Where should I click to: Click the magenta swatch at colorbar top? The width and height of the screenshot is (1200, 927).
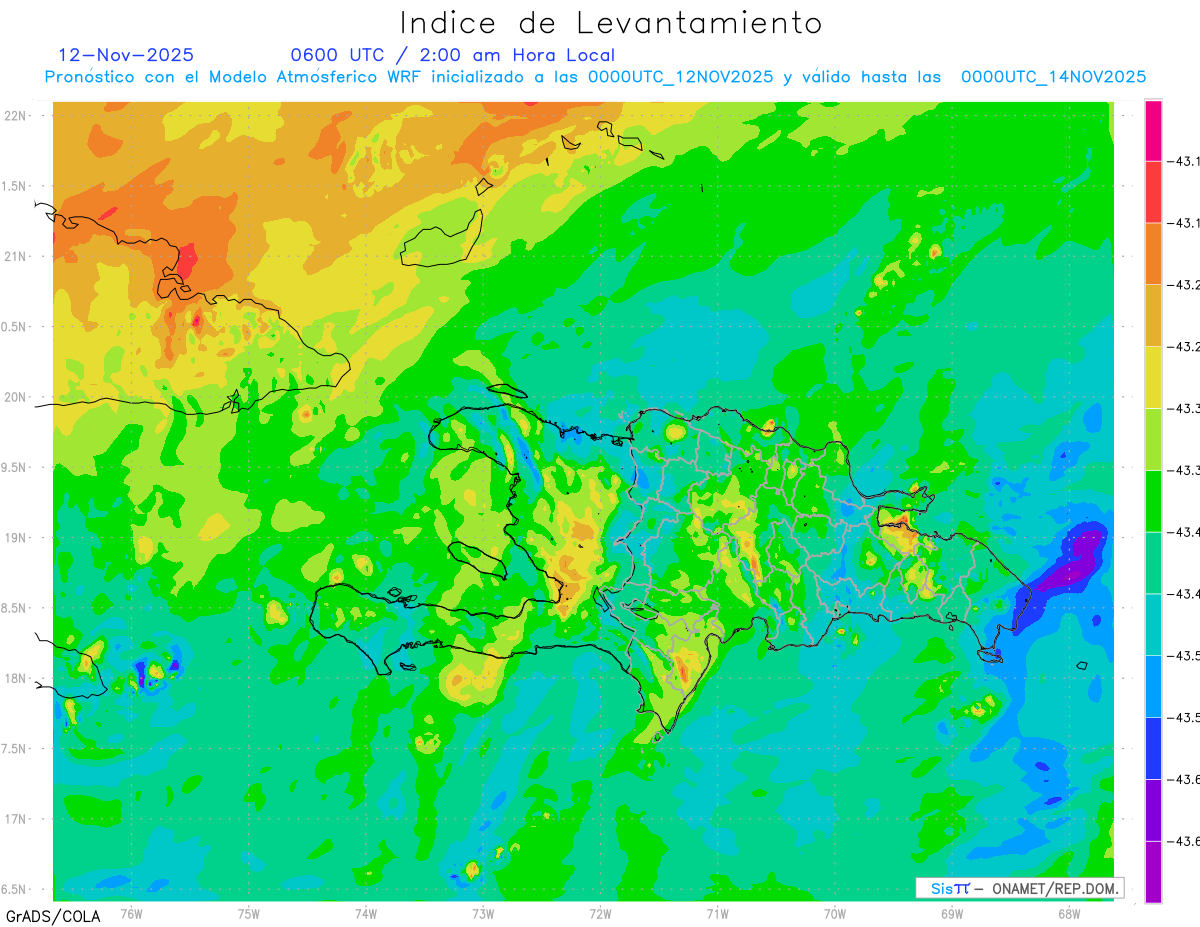pos(1153,130)
